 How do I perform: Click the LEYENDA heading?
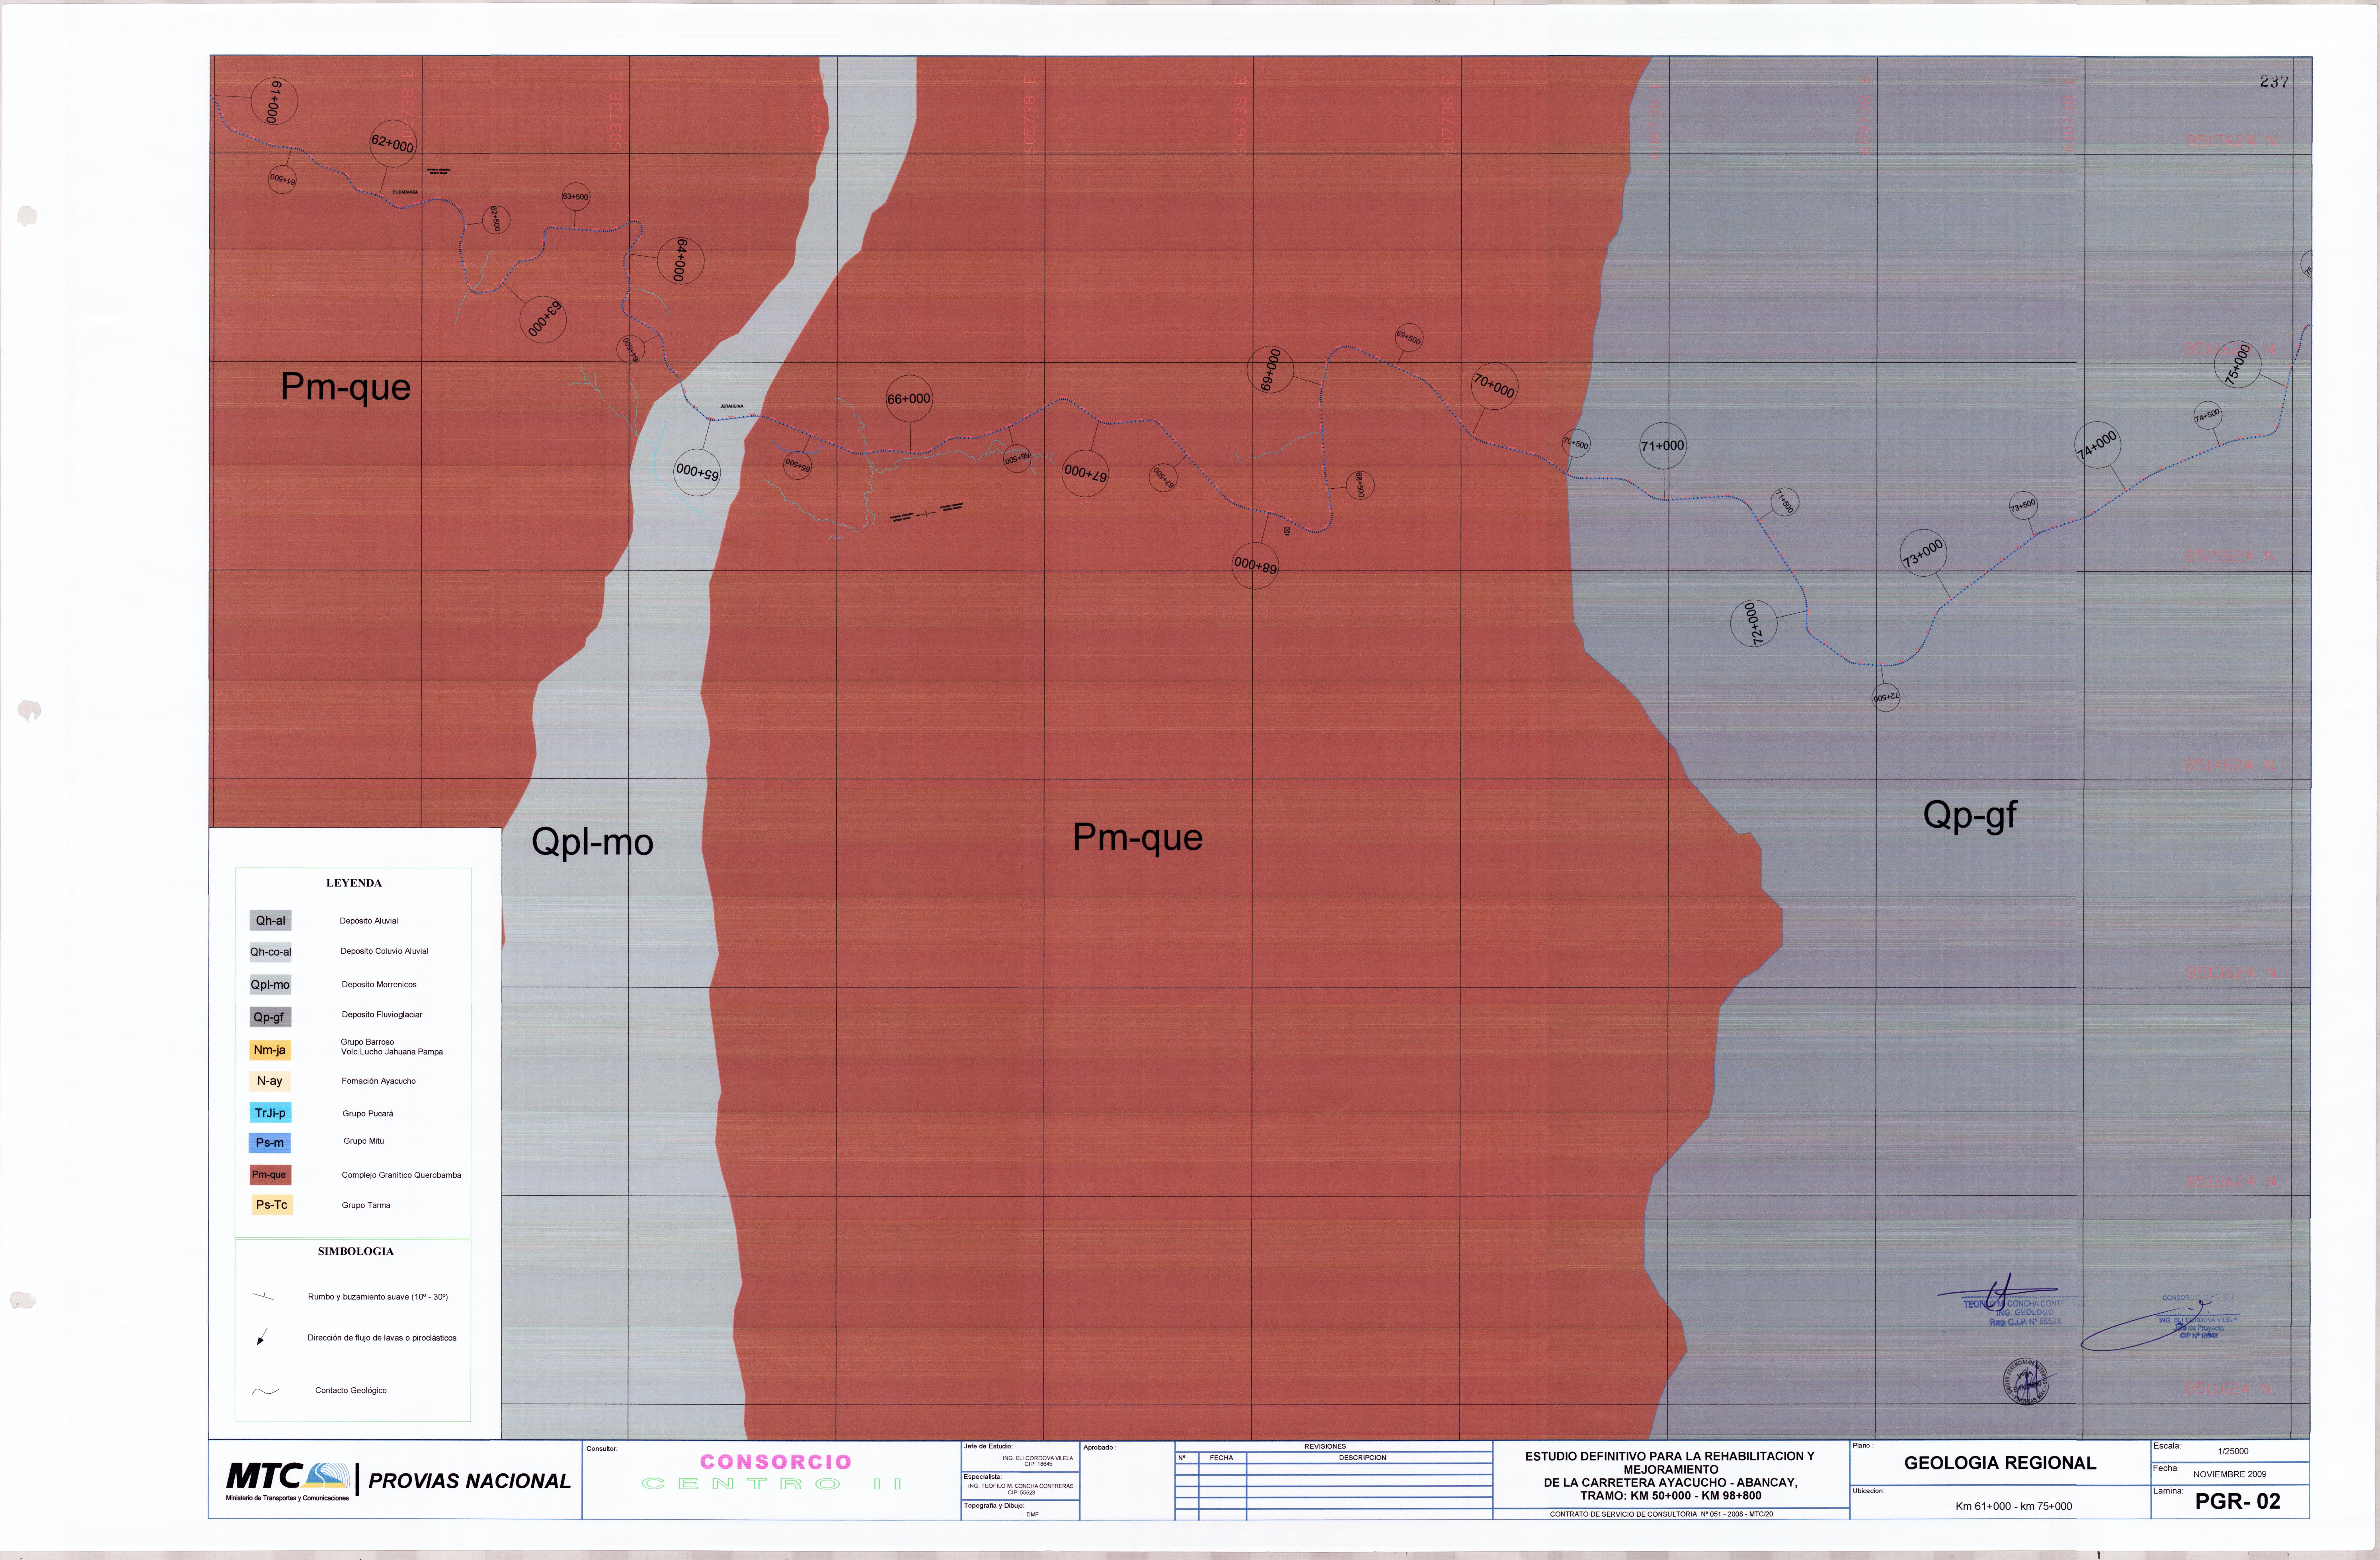click(x=354, y=883)
